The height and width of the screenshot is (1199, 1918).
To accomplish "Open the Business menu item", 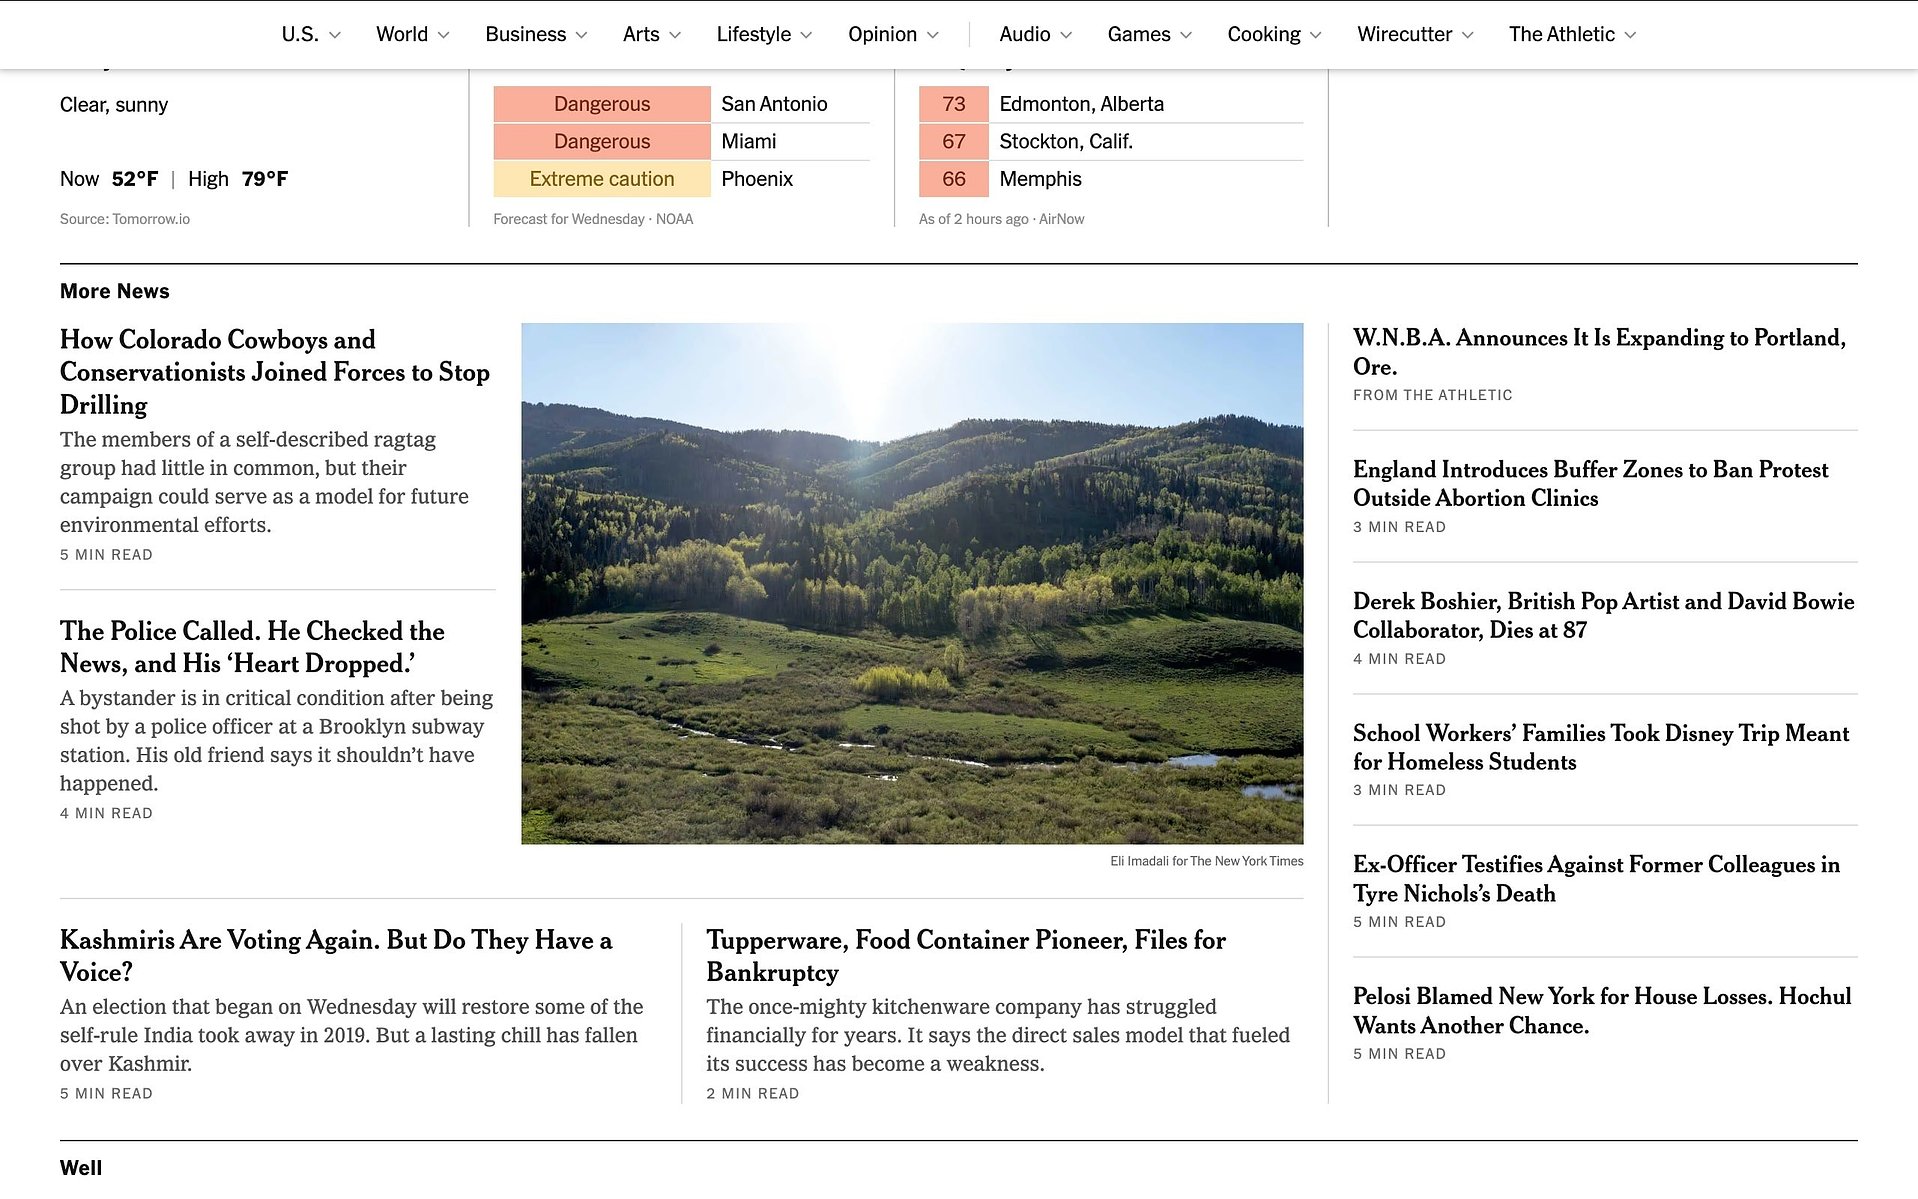I will (x=526, y=34).
